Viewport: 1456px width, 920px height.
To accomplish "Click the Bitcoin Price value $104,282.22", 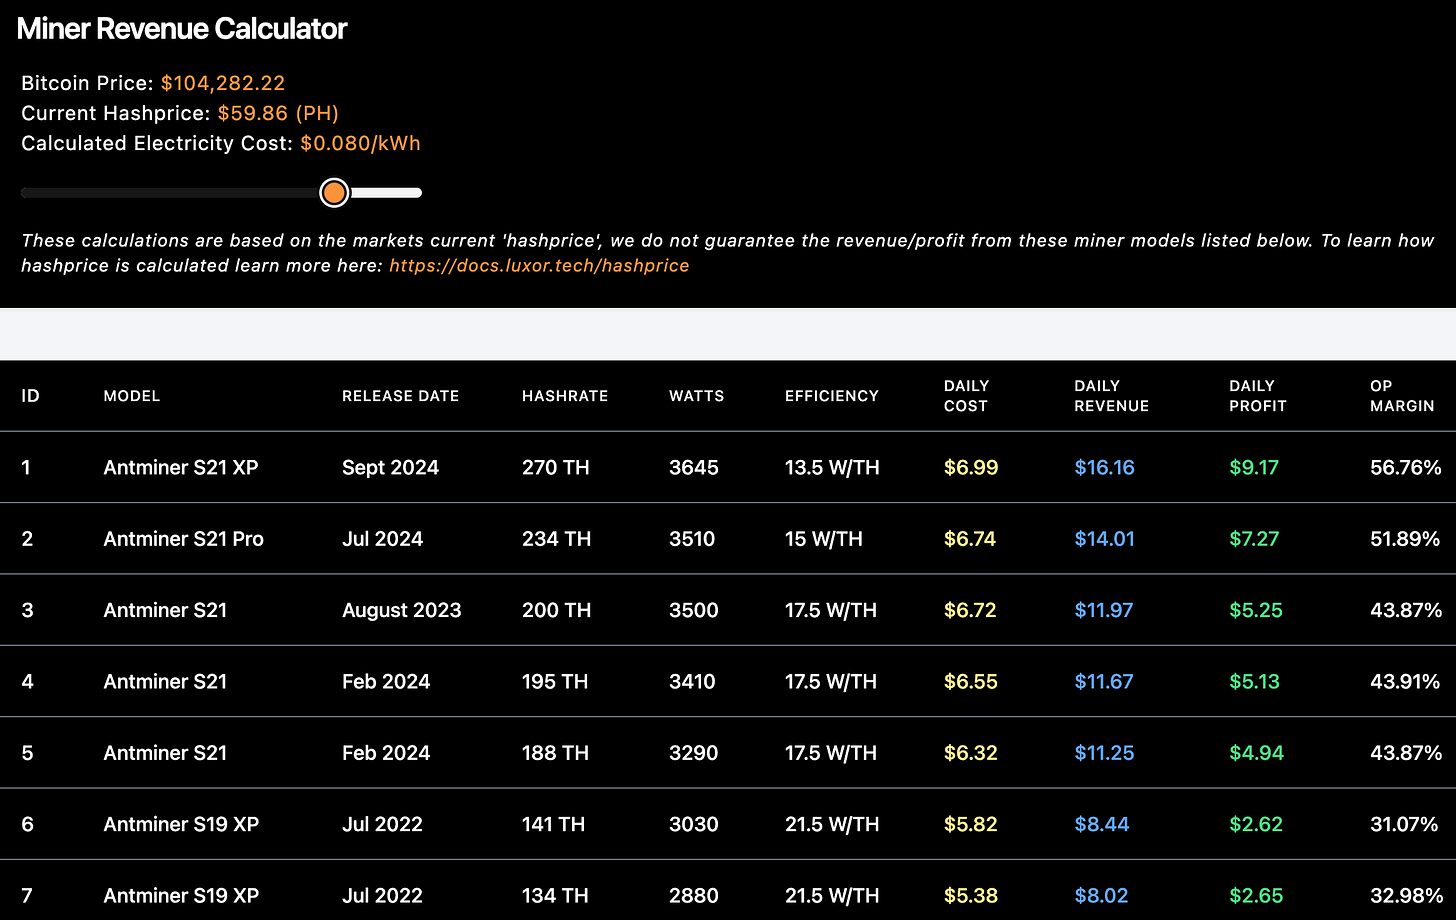I will pos(223,83).
